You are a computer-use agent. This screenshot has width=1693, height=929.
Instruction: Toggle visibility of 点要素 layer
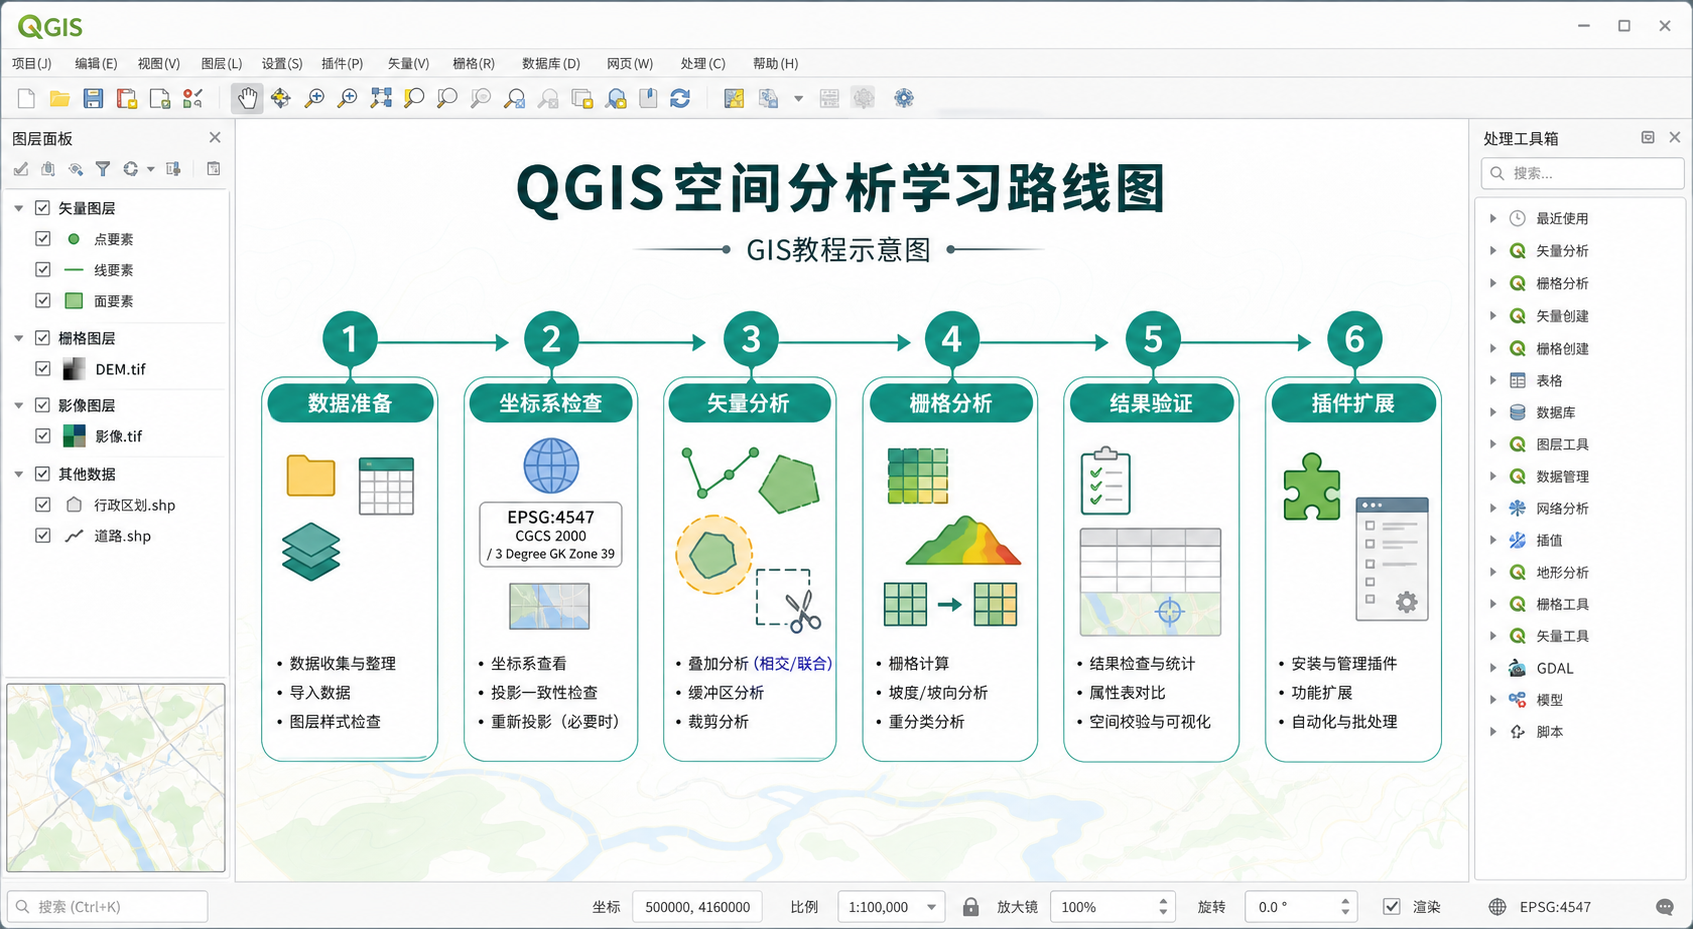[x=42, y=239]
